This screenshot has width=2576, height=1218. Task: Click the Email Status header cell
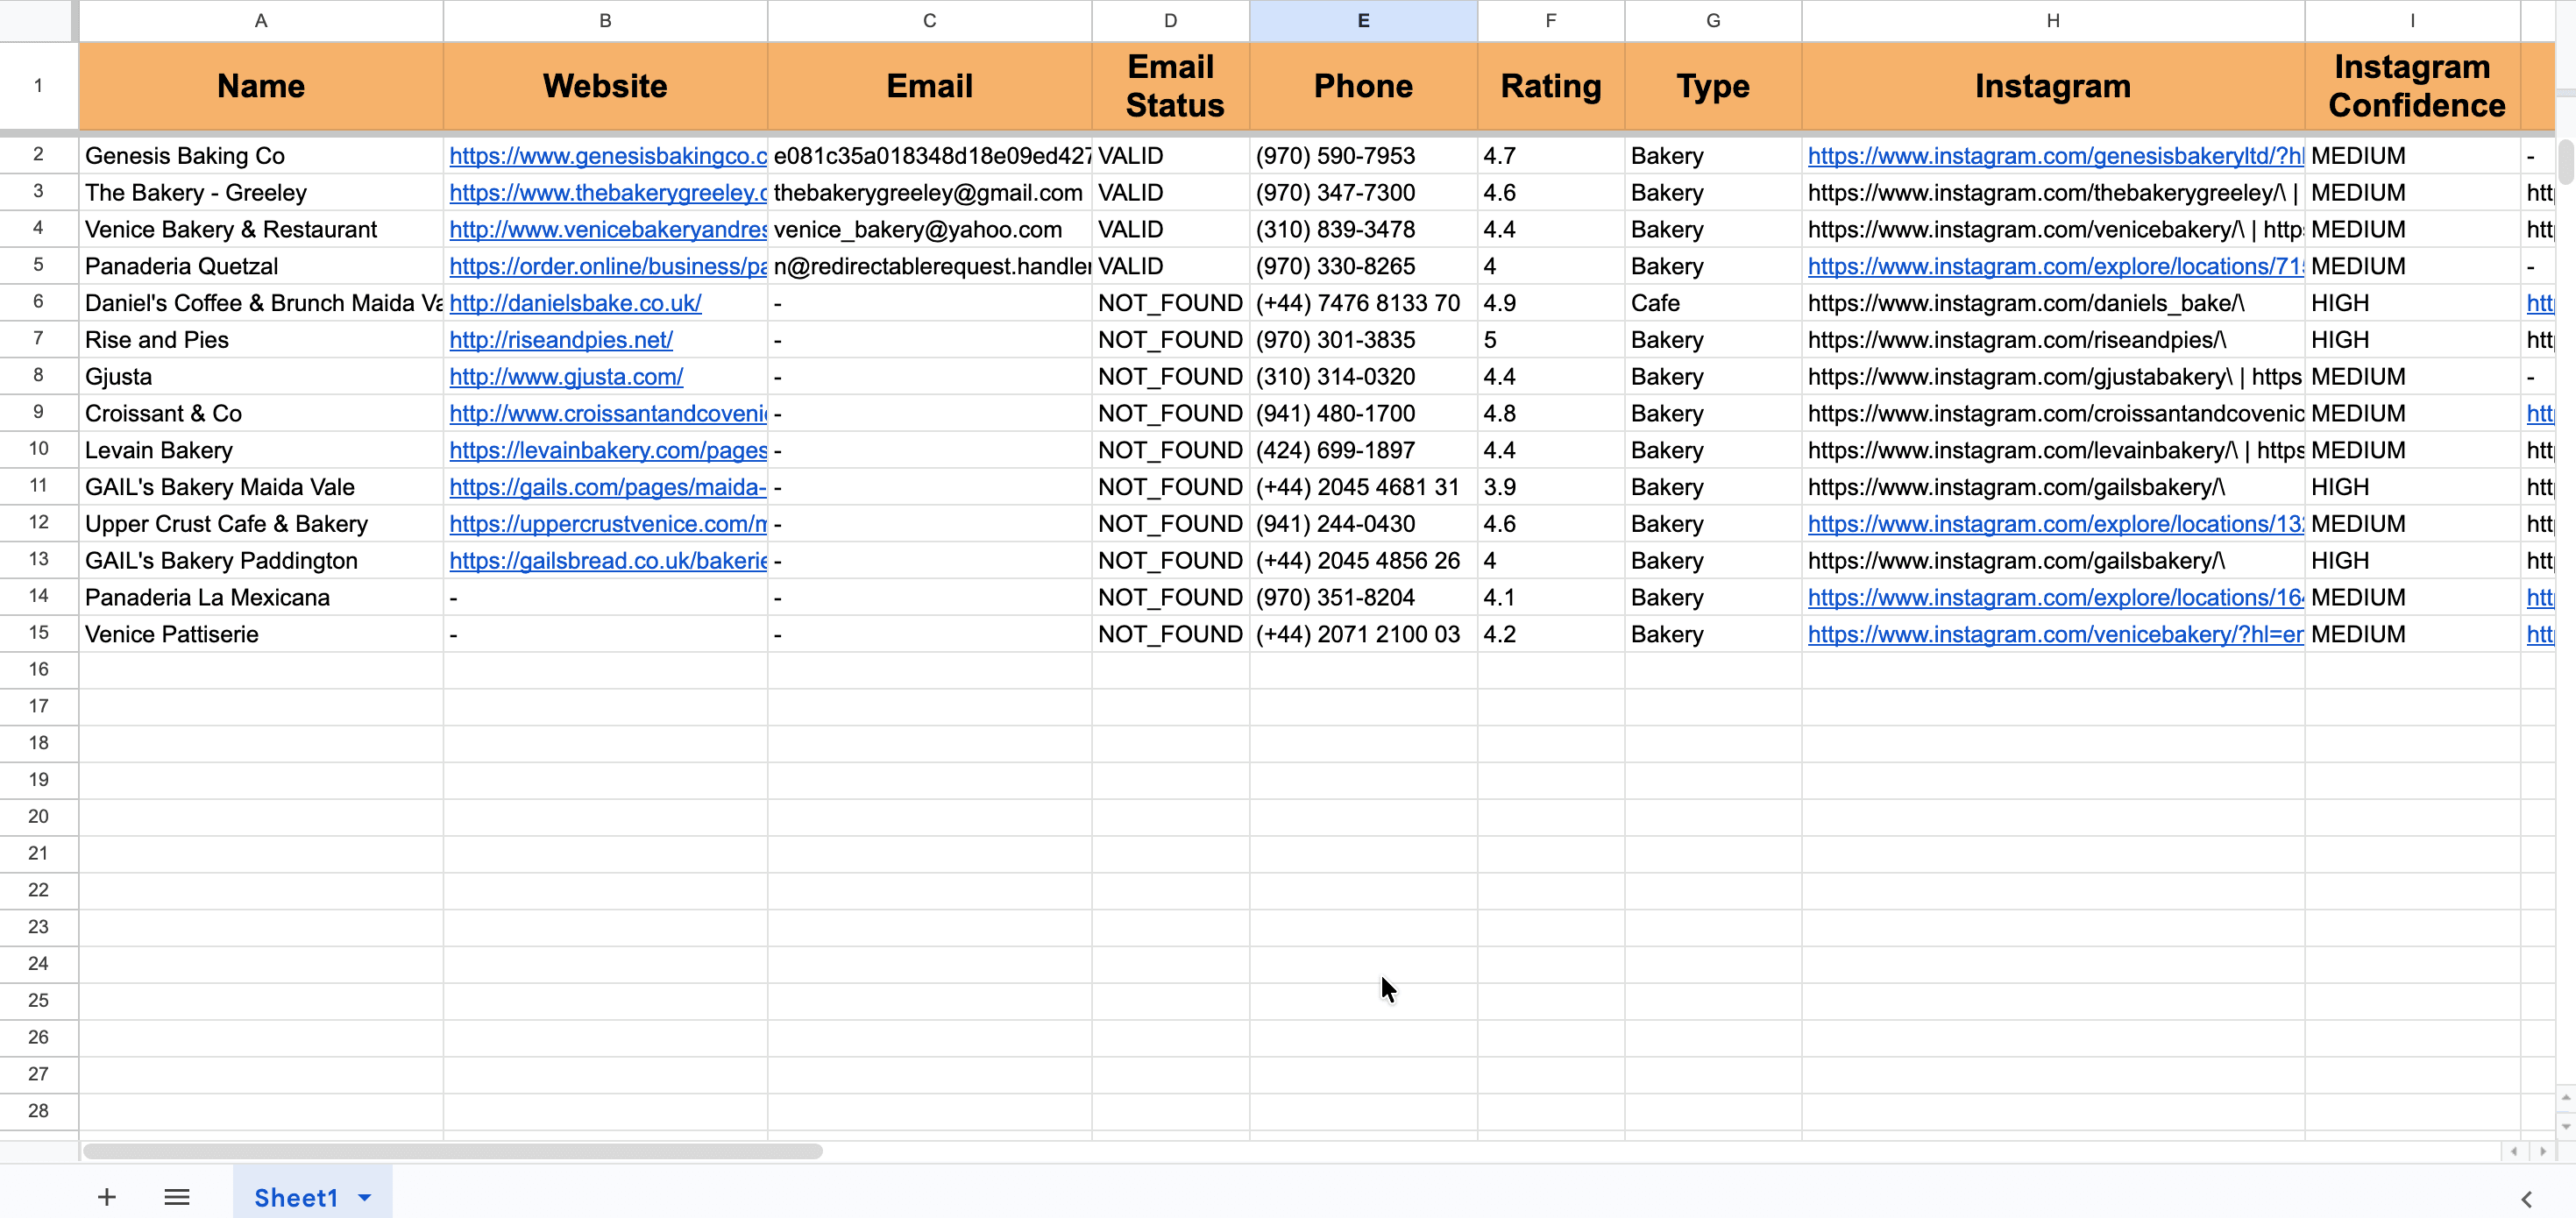[x=1170, y=86]
